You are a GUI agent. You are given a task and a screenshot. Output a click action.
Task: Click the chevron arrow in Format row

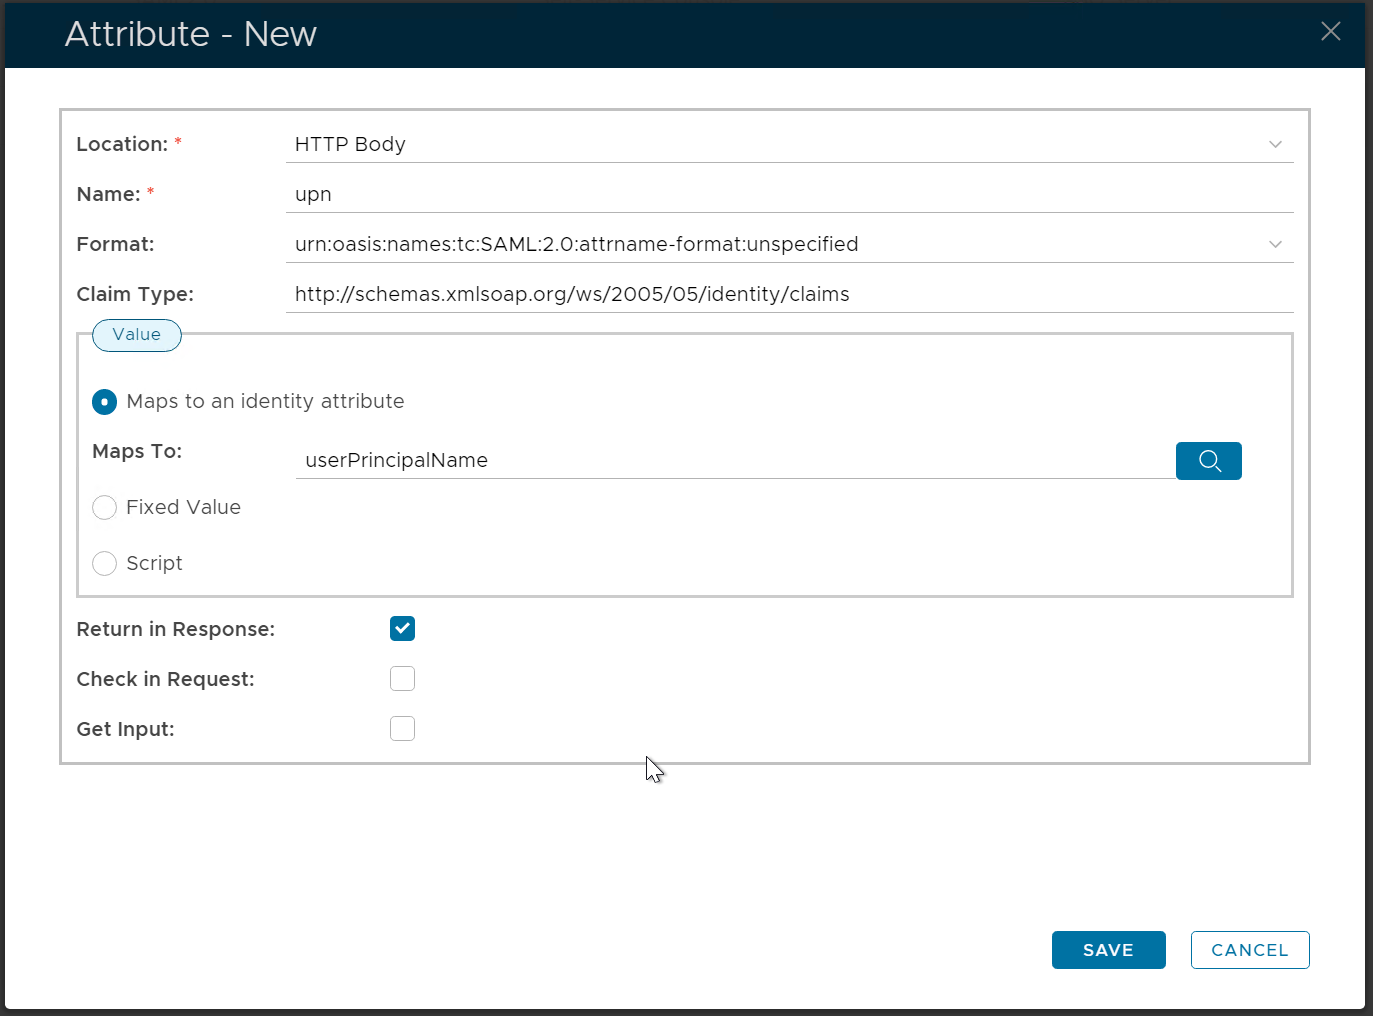[x=1275, y=245]
